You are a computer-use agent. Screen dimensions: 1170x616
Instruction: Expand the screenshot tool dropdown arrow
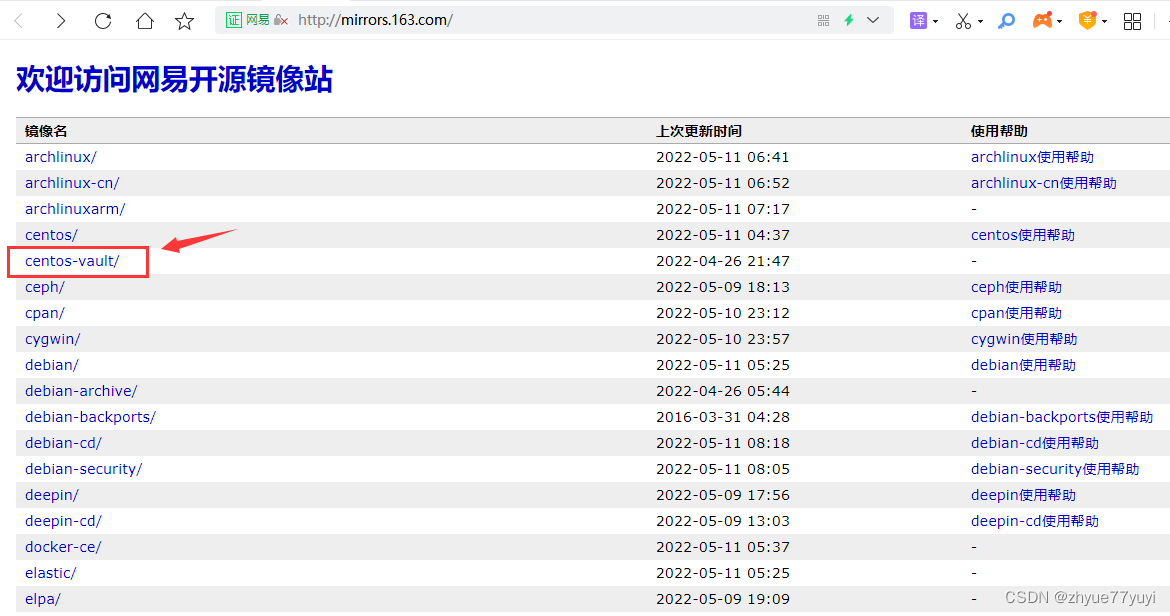click(x=980, y=22)
